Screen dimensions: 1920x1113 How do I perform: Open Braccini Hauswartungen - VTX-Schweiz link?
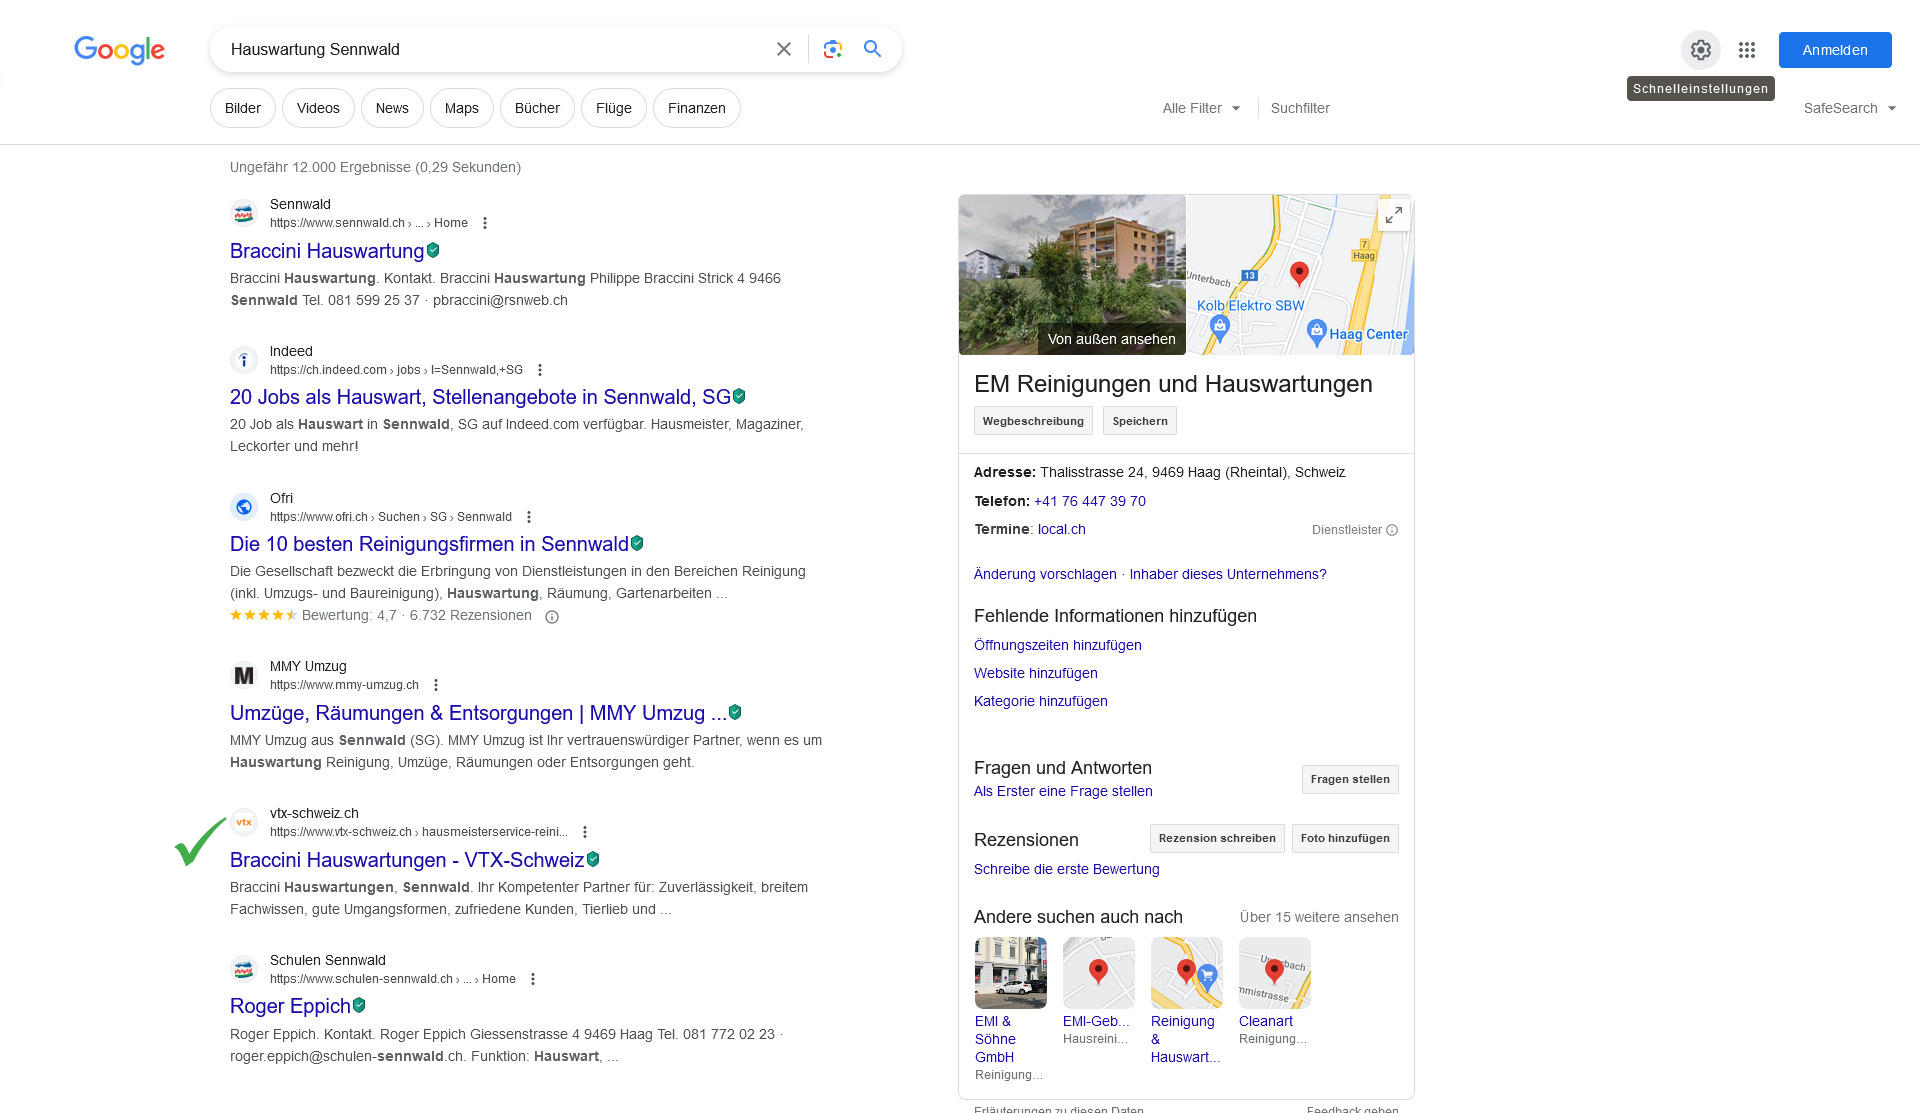click(407, 860)
